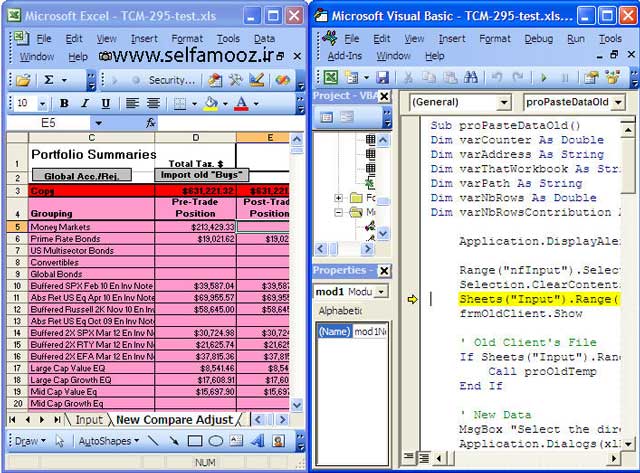Screen dimensions: 640x473
Task: Select the Oval drawing tool
Action: (216, 441)
